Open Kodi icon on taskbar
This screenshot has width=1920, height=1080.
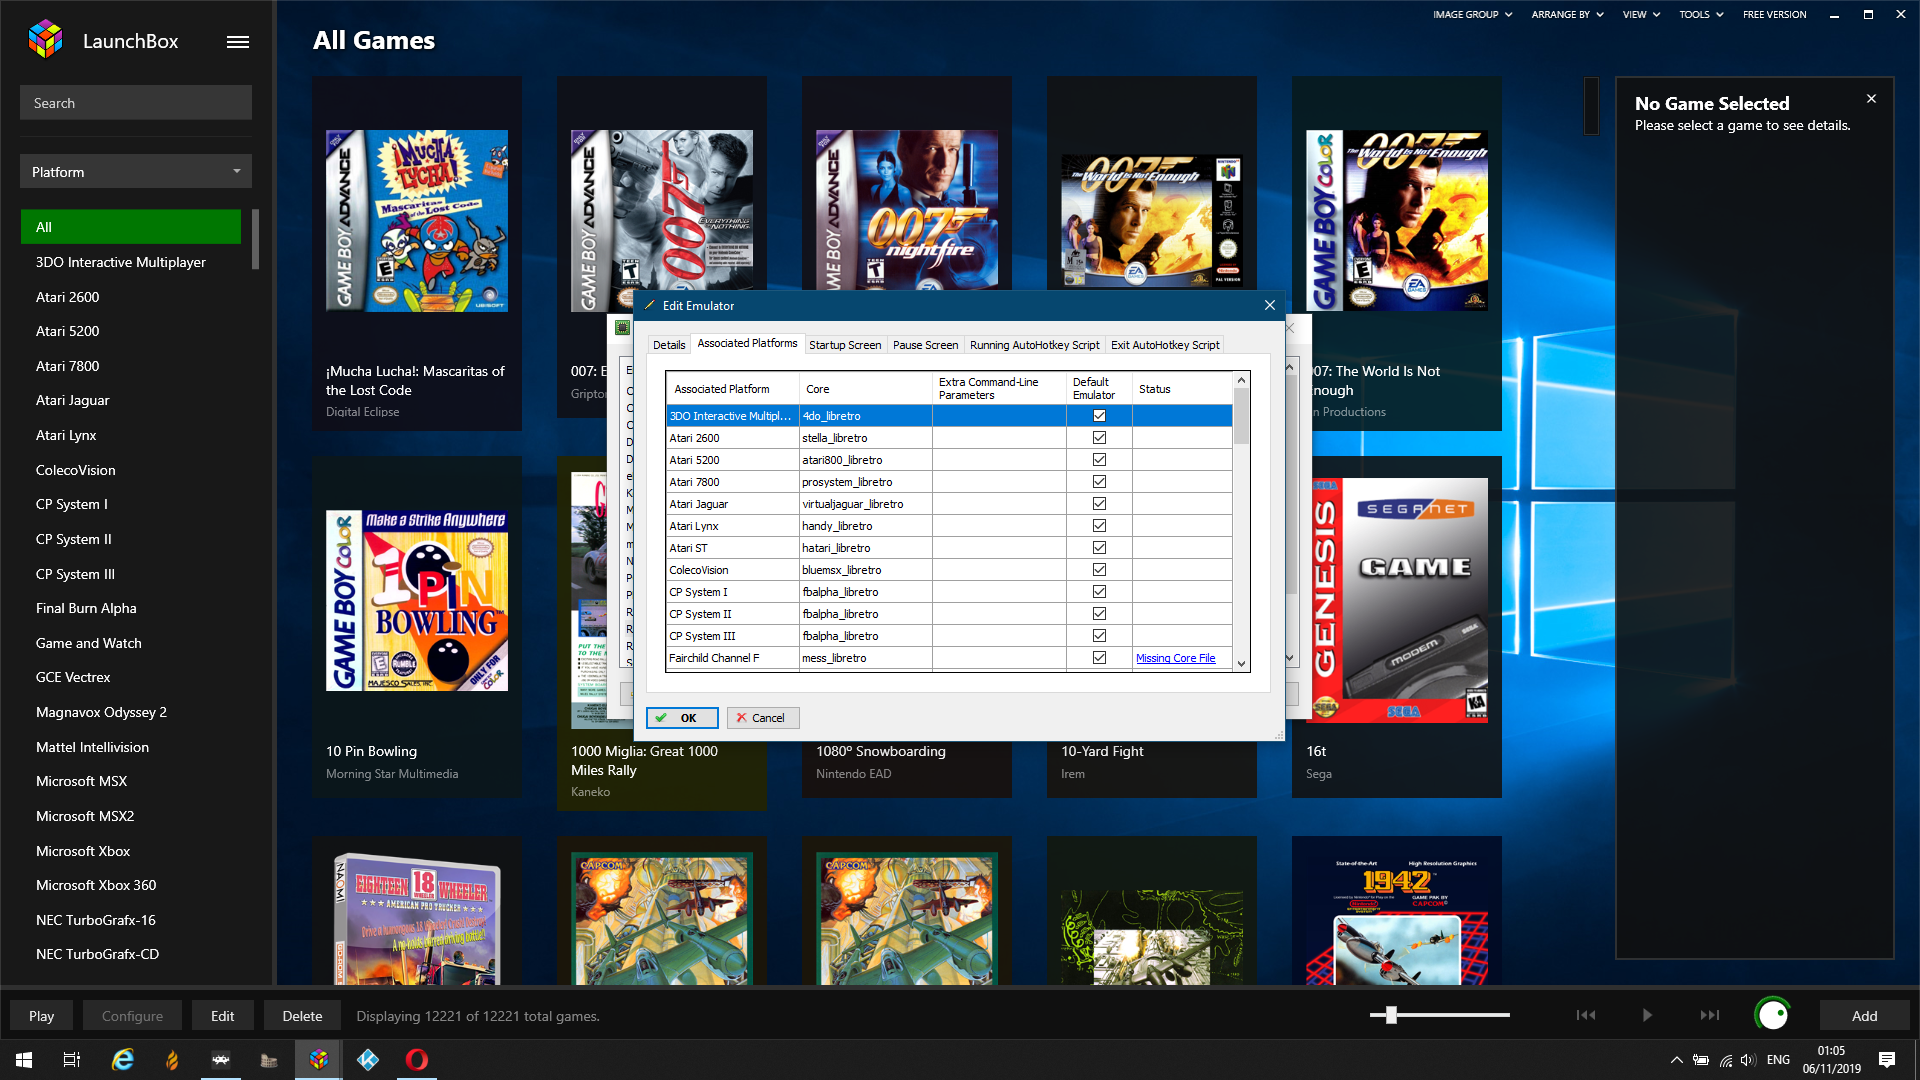pos(368,1060)
